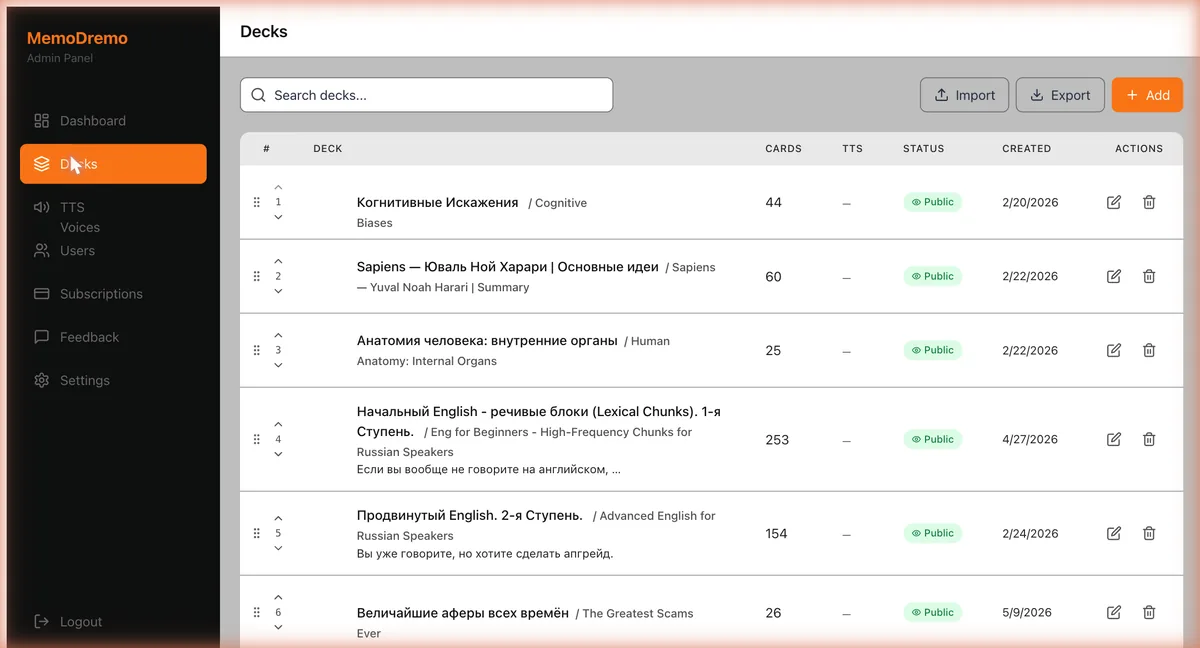1200x648 pixels.
Task: Toggle Public status of Когнитивные Искажения deck
Action: (933, 202)
